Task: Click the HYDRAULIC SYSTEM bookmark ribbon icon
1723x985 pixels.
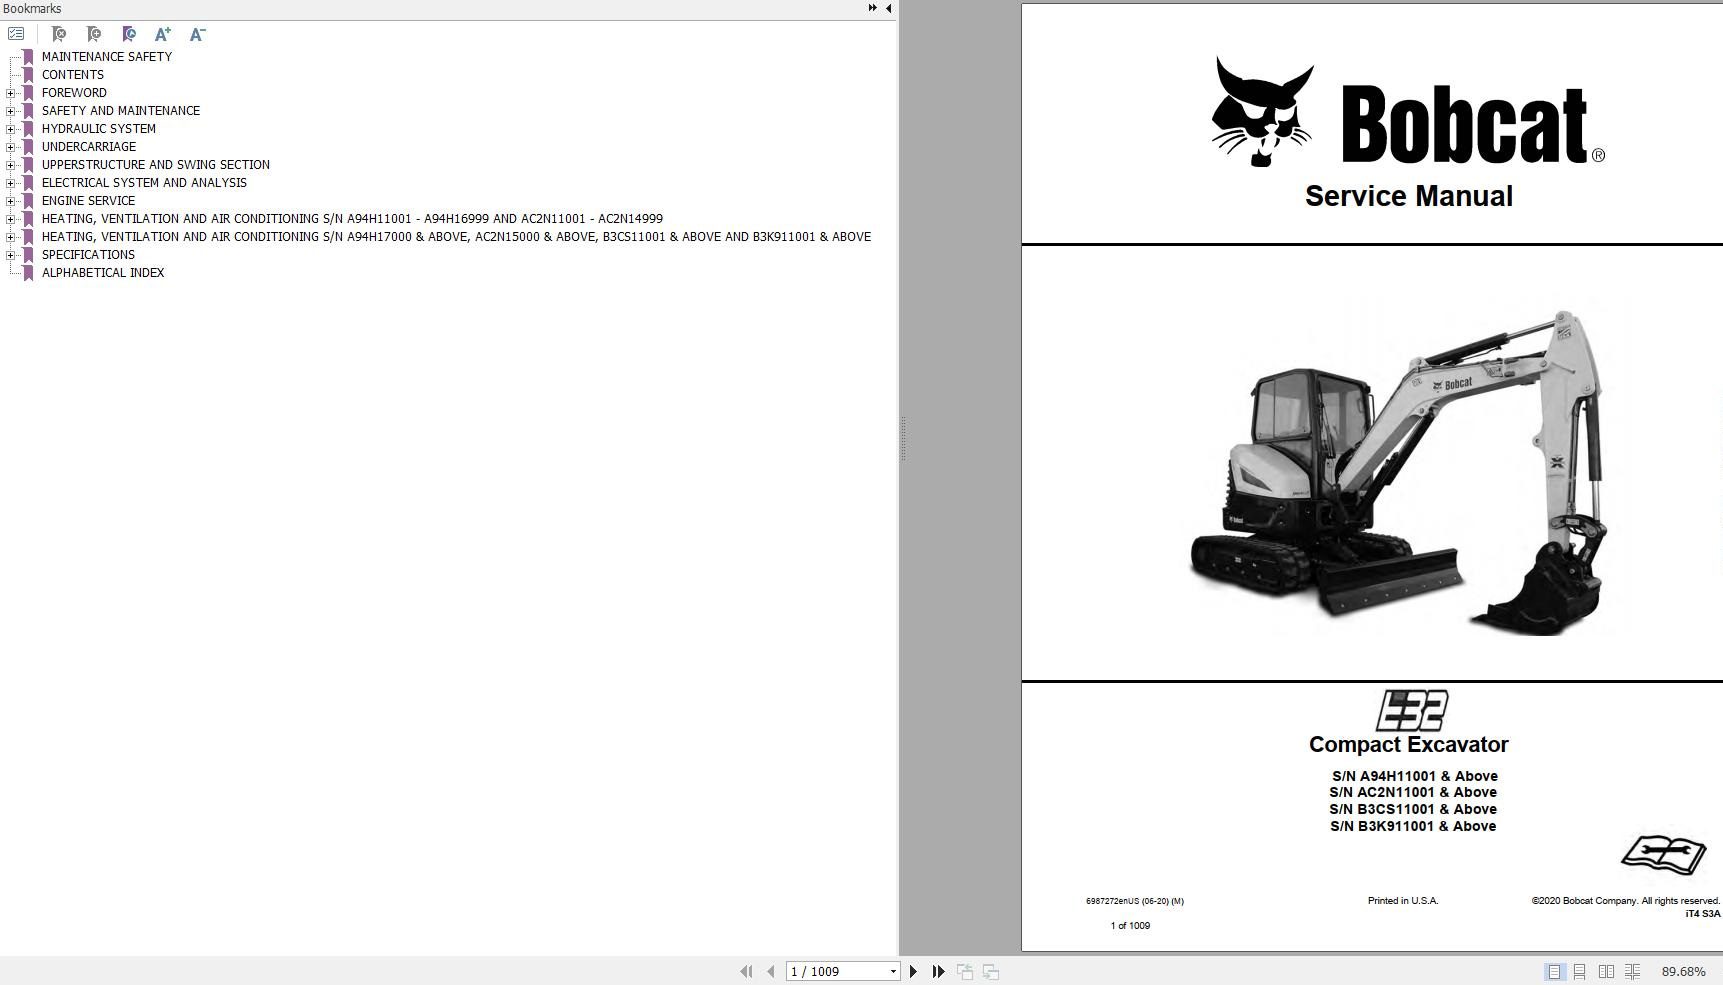Action: click(x=28, y=129)
